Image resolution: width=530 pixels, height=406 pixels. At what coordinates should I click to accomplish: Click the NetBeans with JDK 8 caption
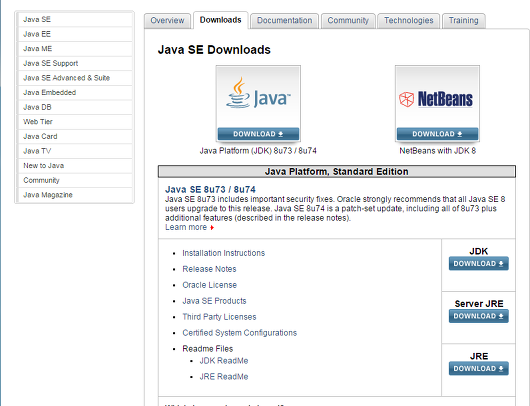tap(437, 151)
